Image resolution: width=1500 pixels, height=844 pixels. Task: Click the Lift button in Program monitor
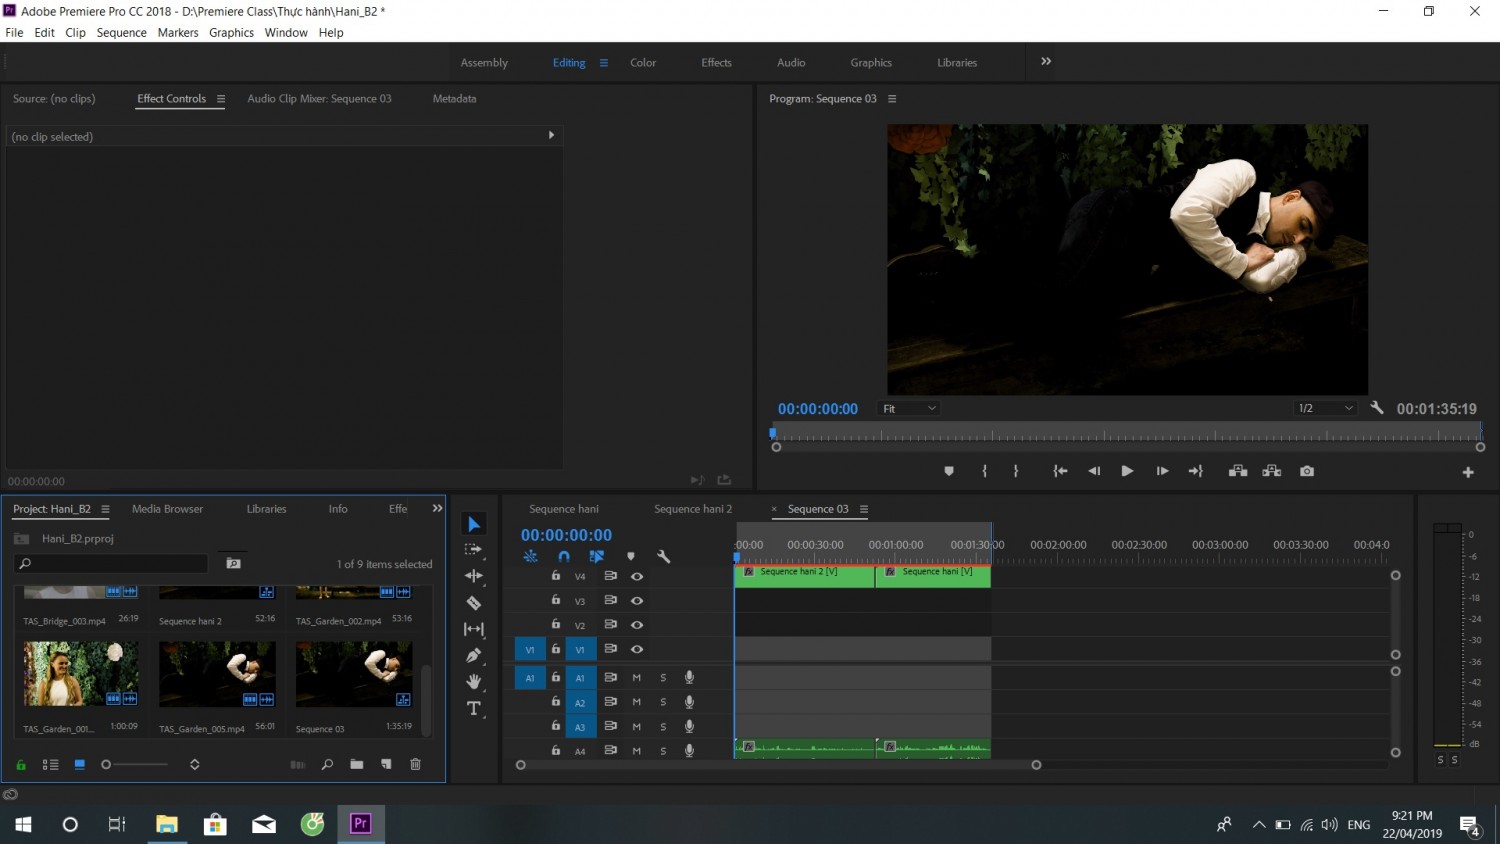coord(1238,471)
